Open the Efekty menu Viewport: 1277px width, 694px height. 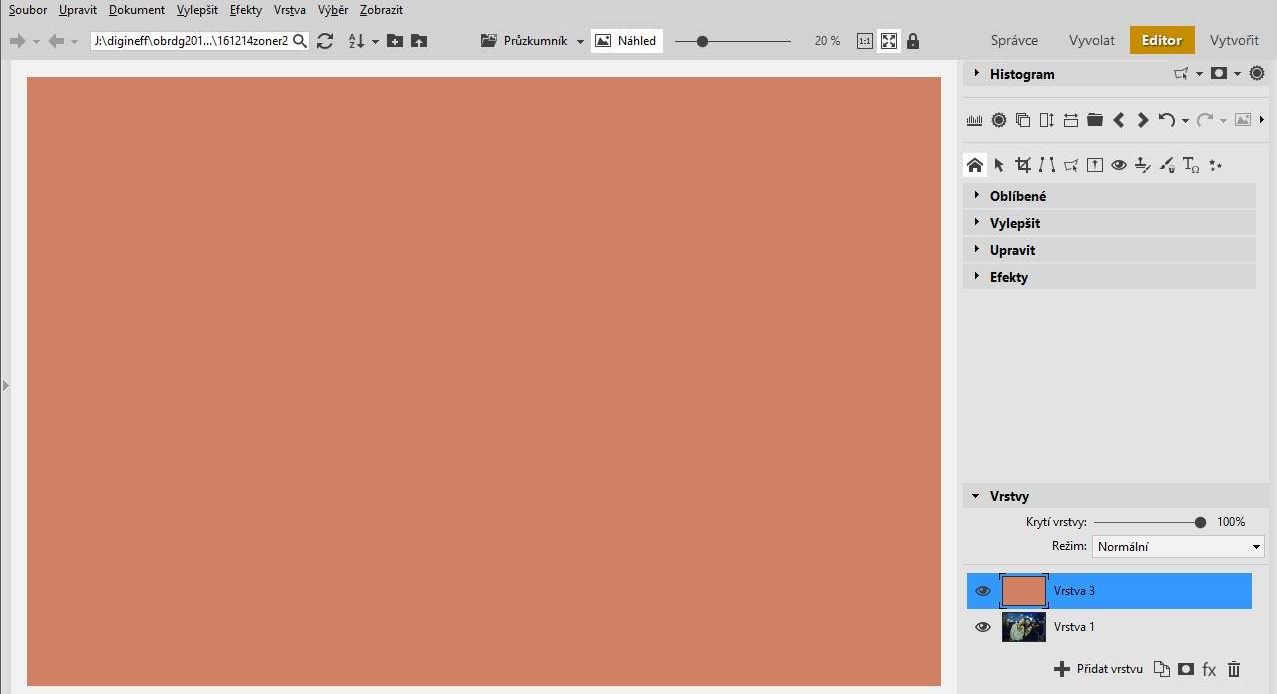click(x=246, y=10)
